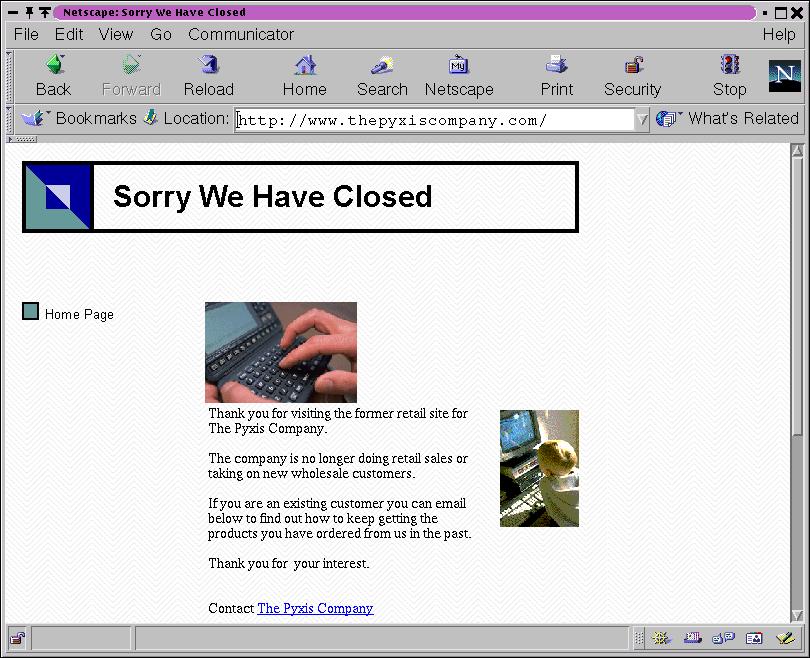Image resolution: width=810 pixels, height=658 pixels.
Task: Open the Mailbox icon in component bar
Action: click(x=692, y=638)
